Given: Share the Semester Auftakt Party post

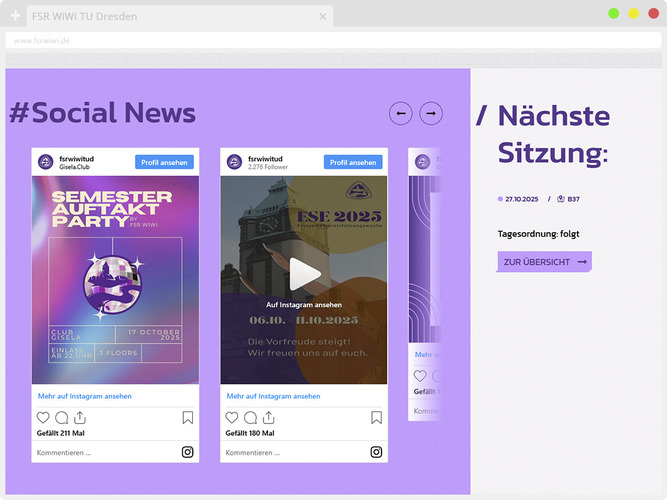Looking at the screenshot, I should click(80, 417).
